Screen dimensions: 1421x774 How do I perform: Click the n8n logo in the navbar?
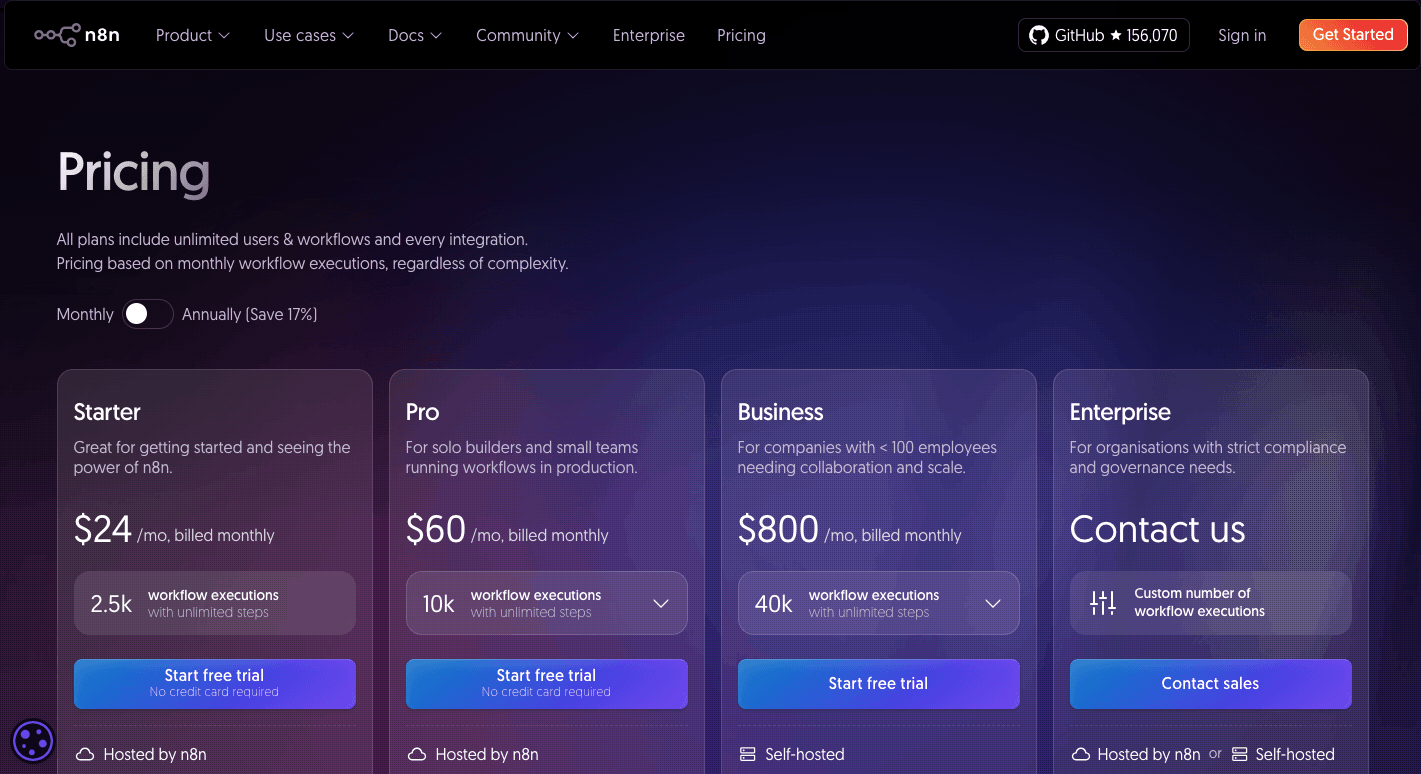77,34
